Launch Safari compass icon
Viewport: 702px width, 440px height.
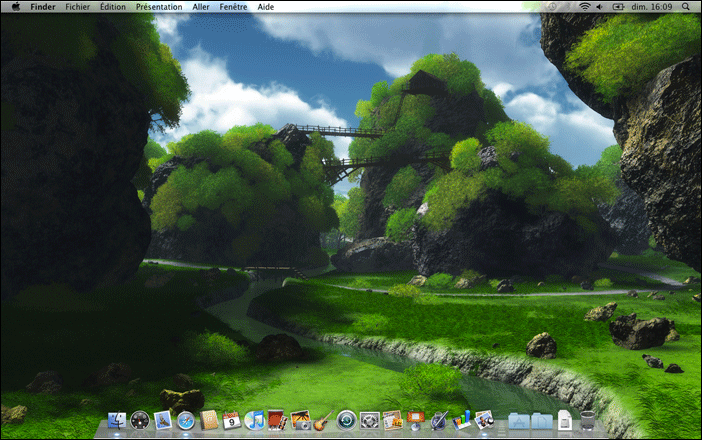coord(186,421)
